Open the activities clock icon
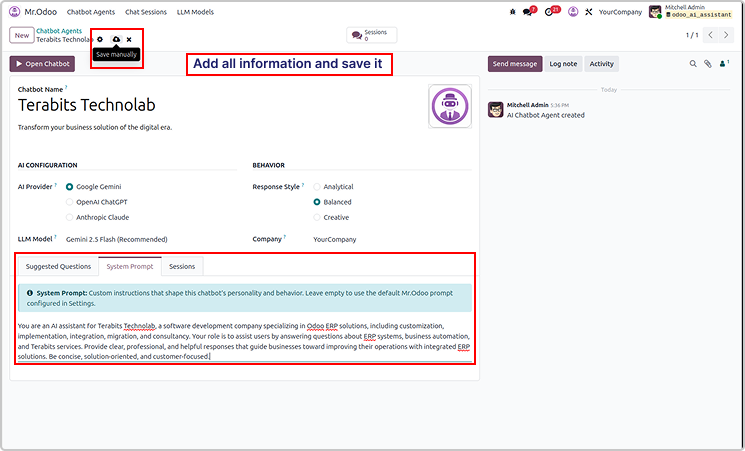The height and width of the screenshot is (451, 745). click(x=549, y=12)
